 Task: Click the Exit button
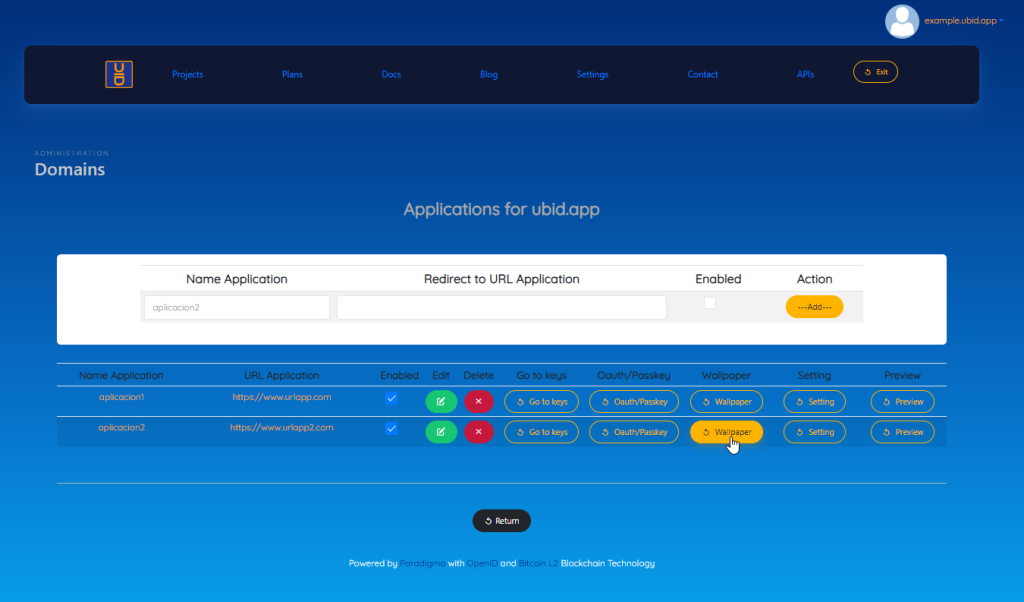coord(875,72)
